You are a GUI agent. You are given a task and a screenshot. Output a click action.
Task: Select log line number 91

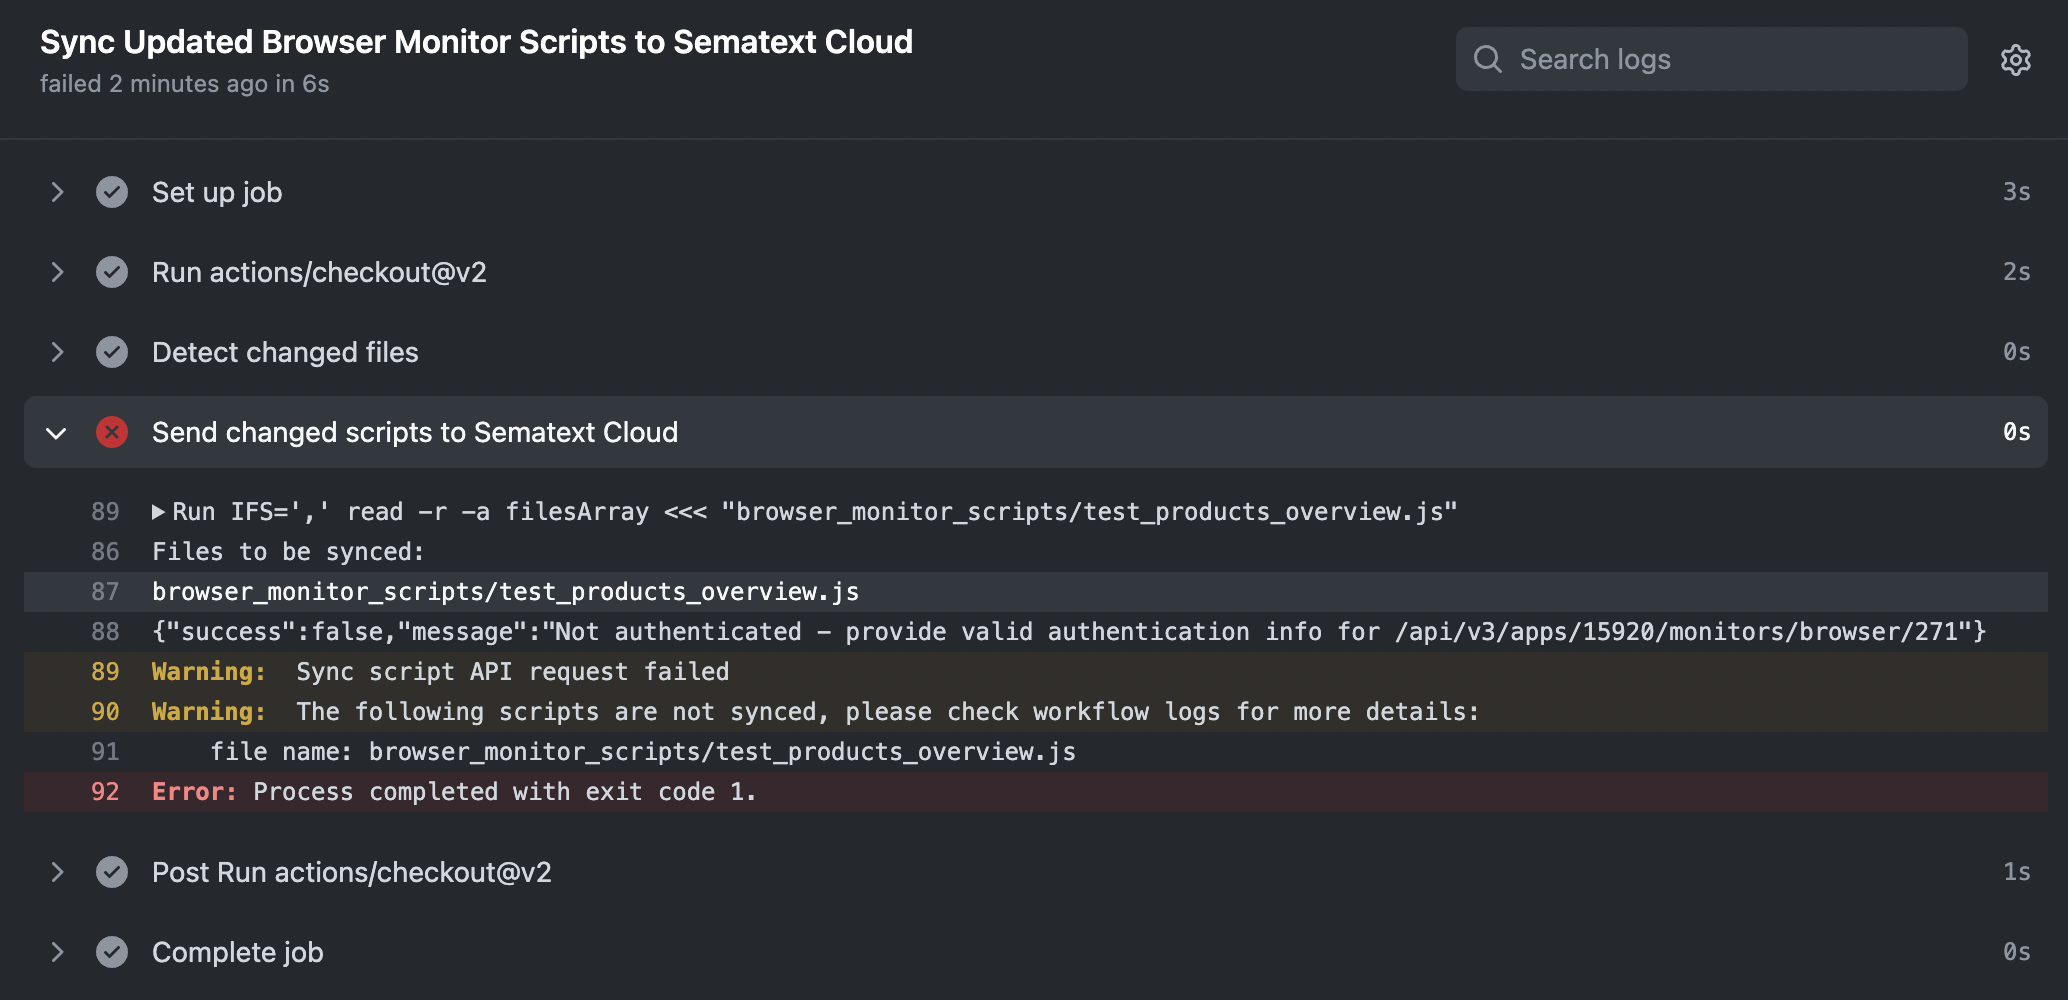point(105,752)
